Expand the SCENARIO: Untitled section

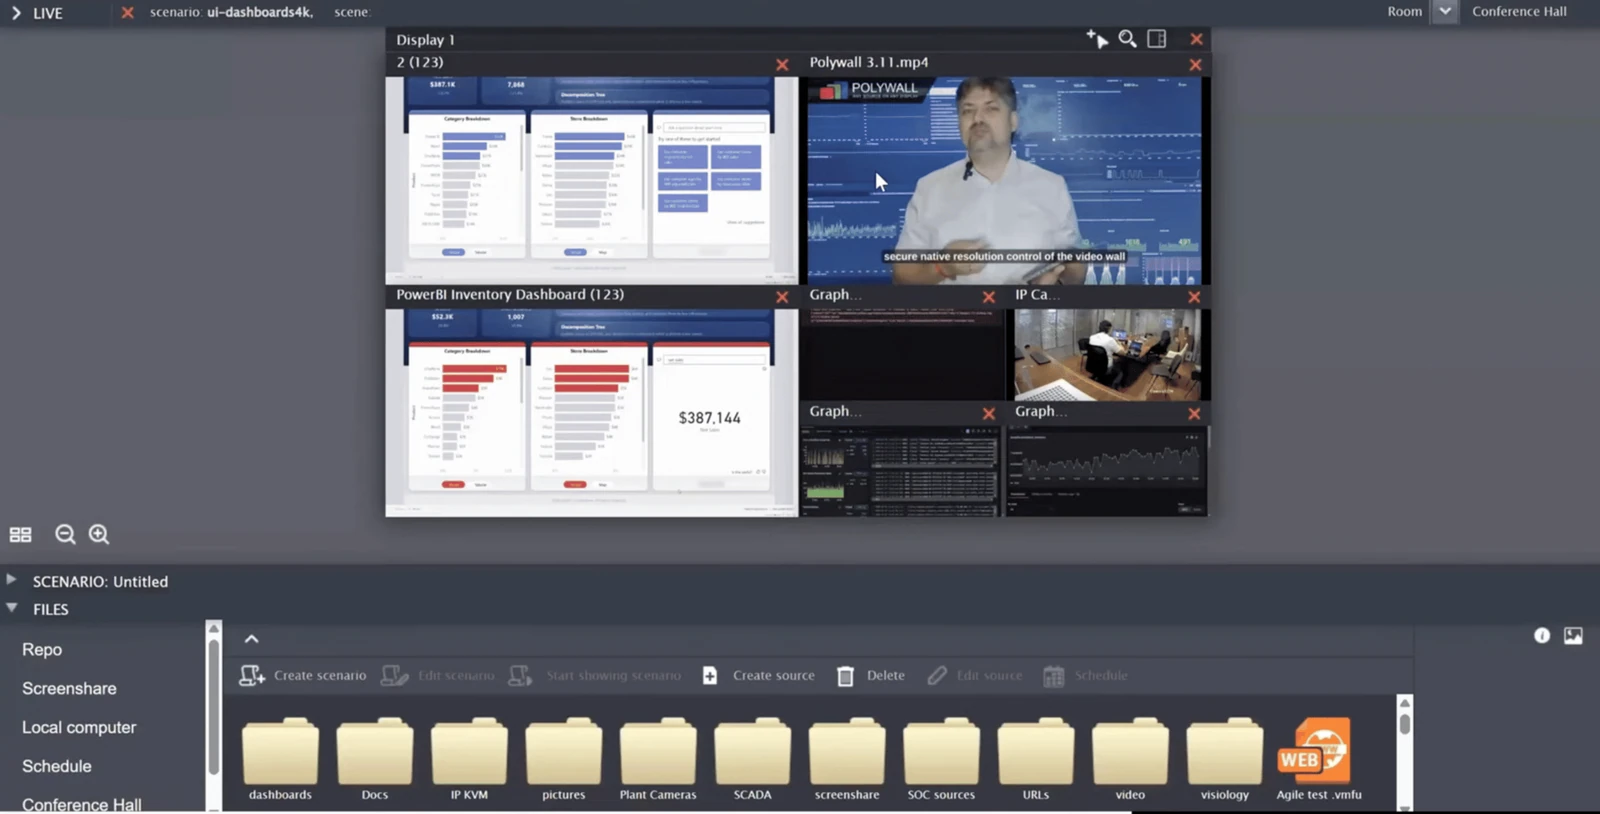pos(11,579)
